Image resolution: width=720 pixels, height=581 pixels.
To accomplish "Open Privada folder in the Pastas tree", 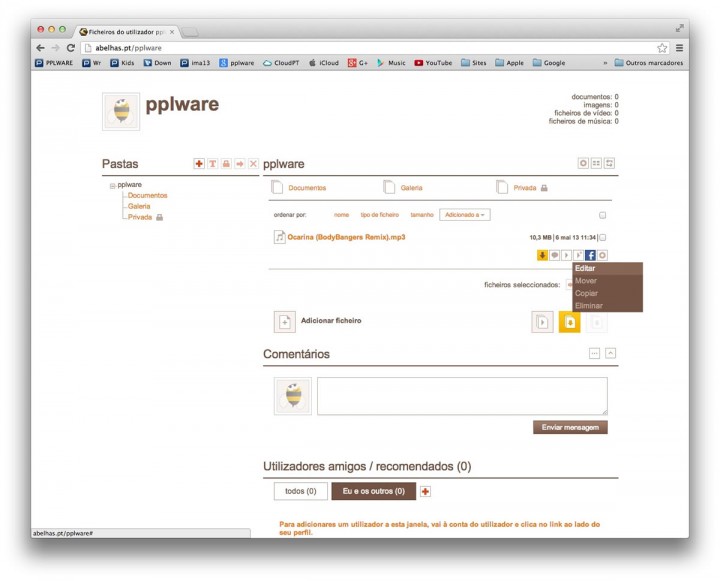I will coord(140,217).
